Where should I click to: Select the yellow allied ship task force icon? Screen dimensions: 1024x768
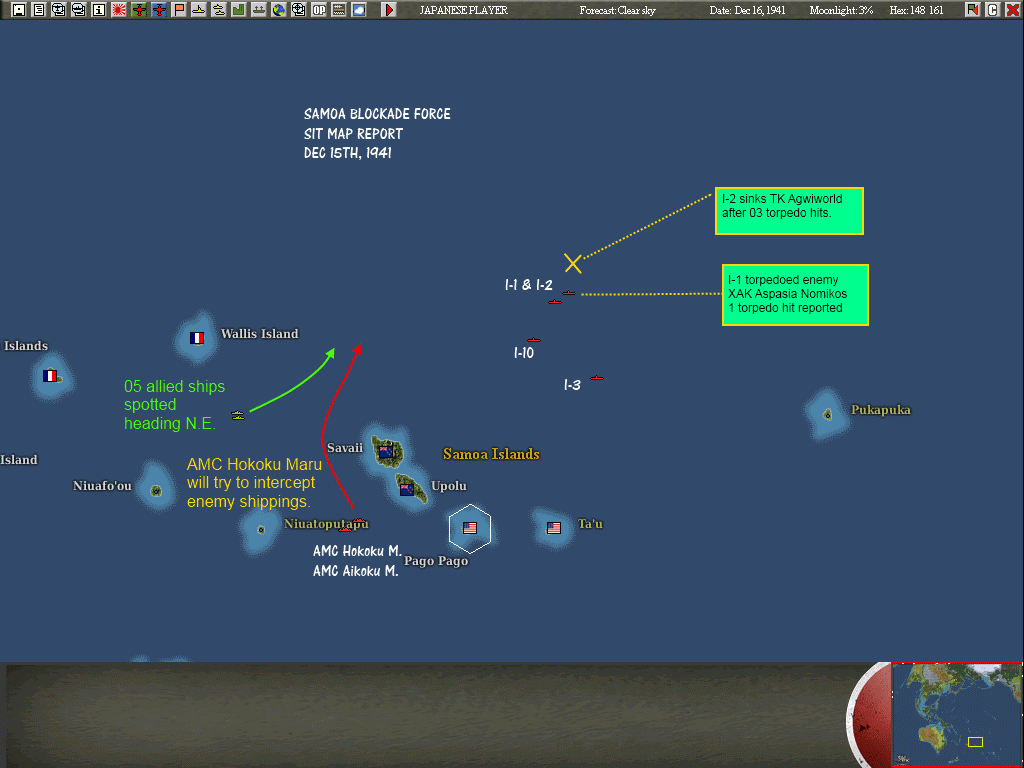pyautogui.click(x=238, y=415)
